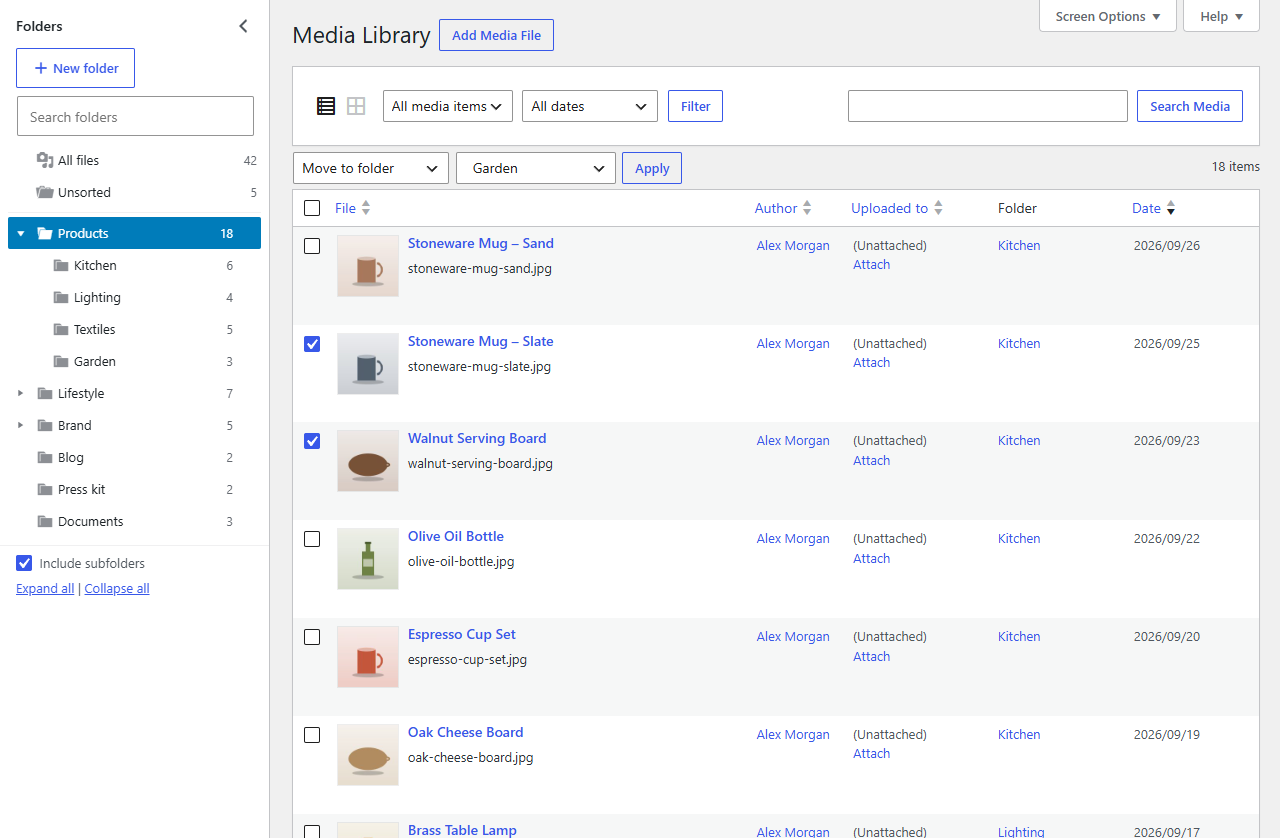Toggle the Include subfolders checkbox
1280x838 pixels.
click(25, 564)
